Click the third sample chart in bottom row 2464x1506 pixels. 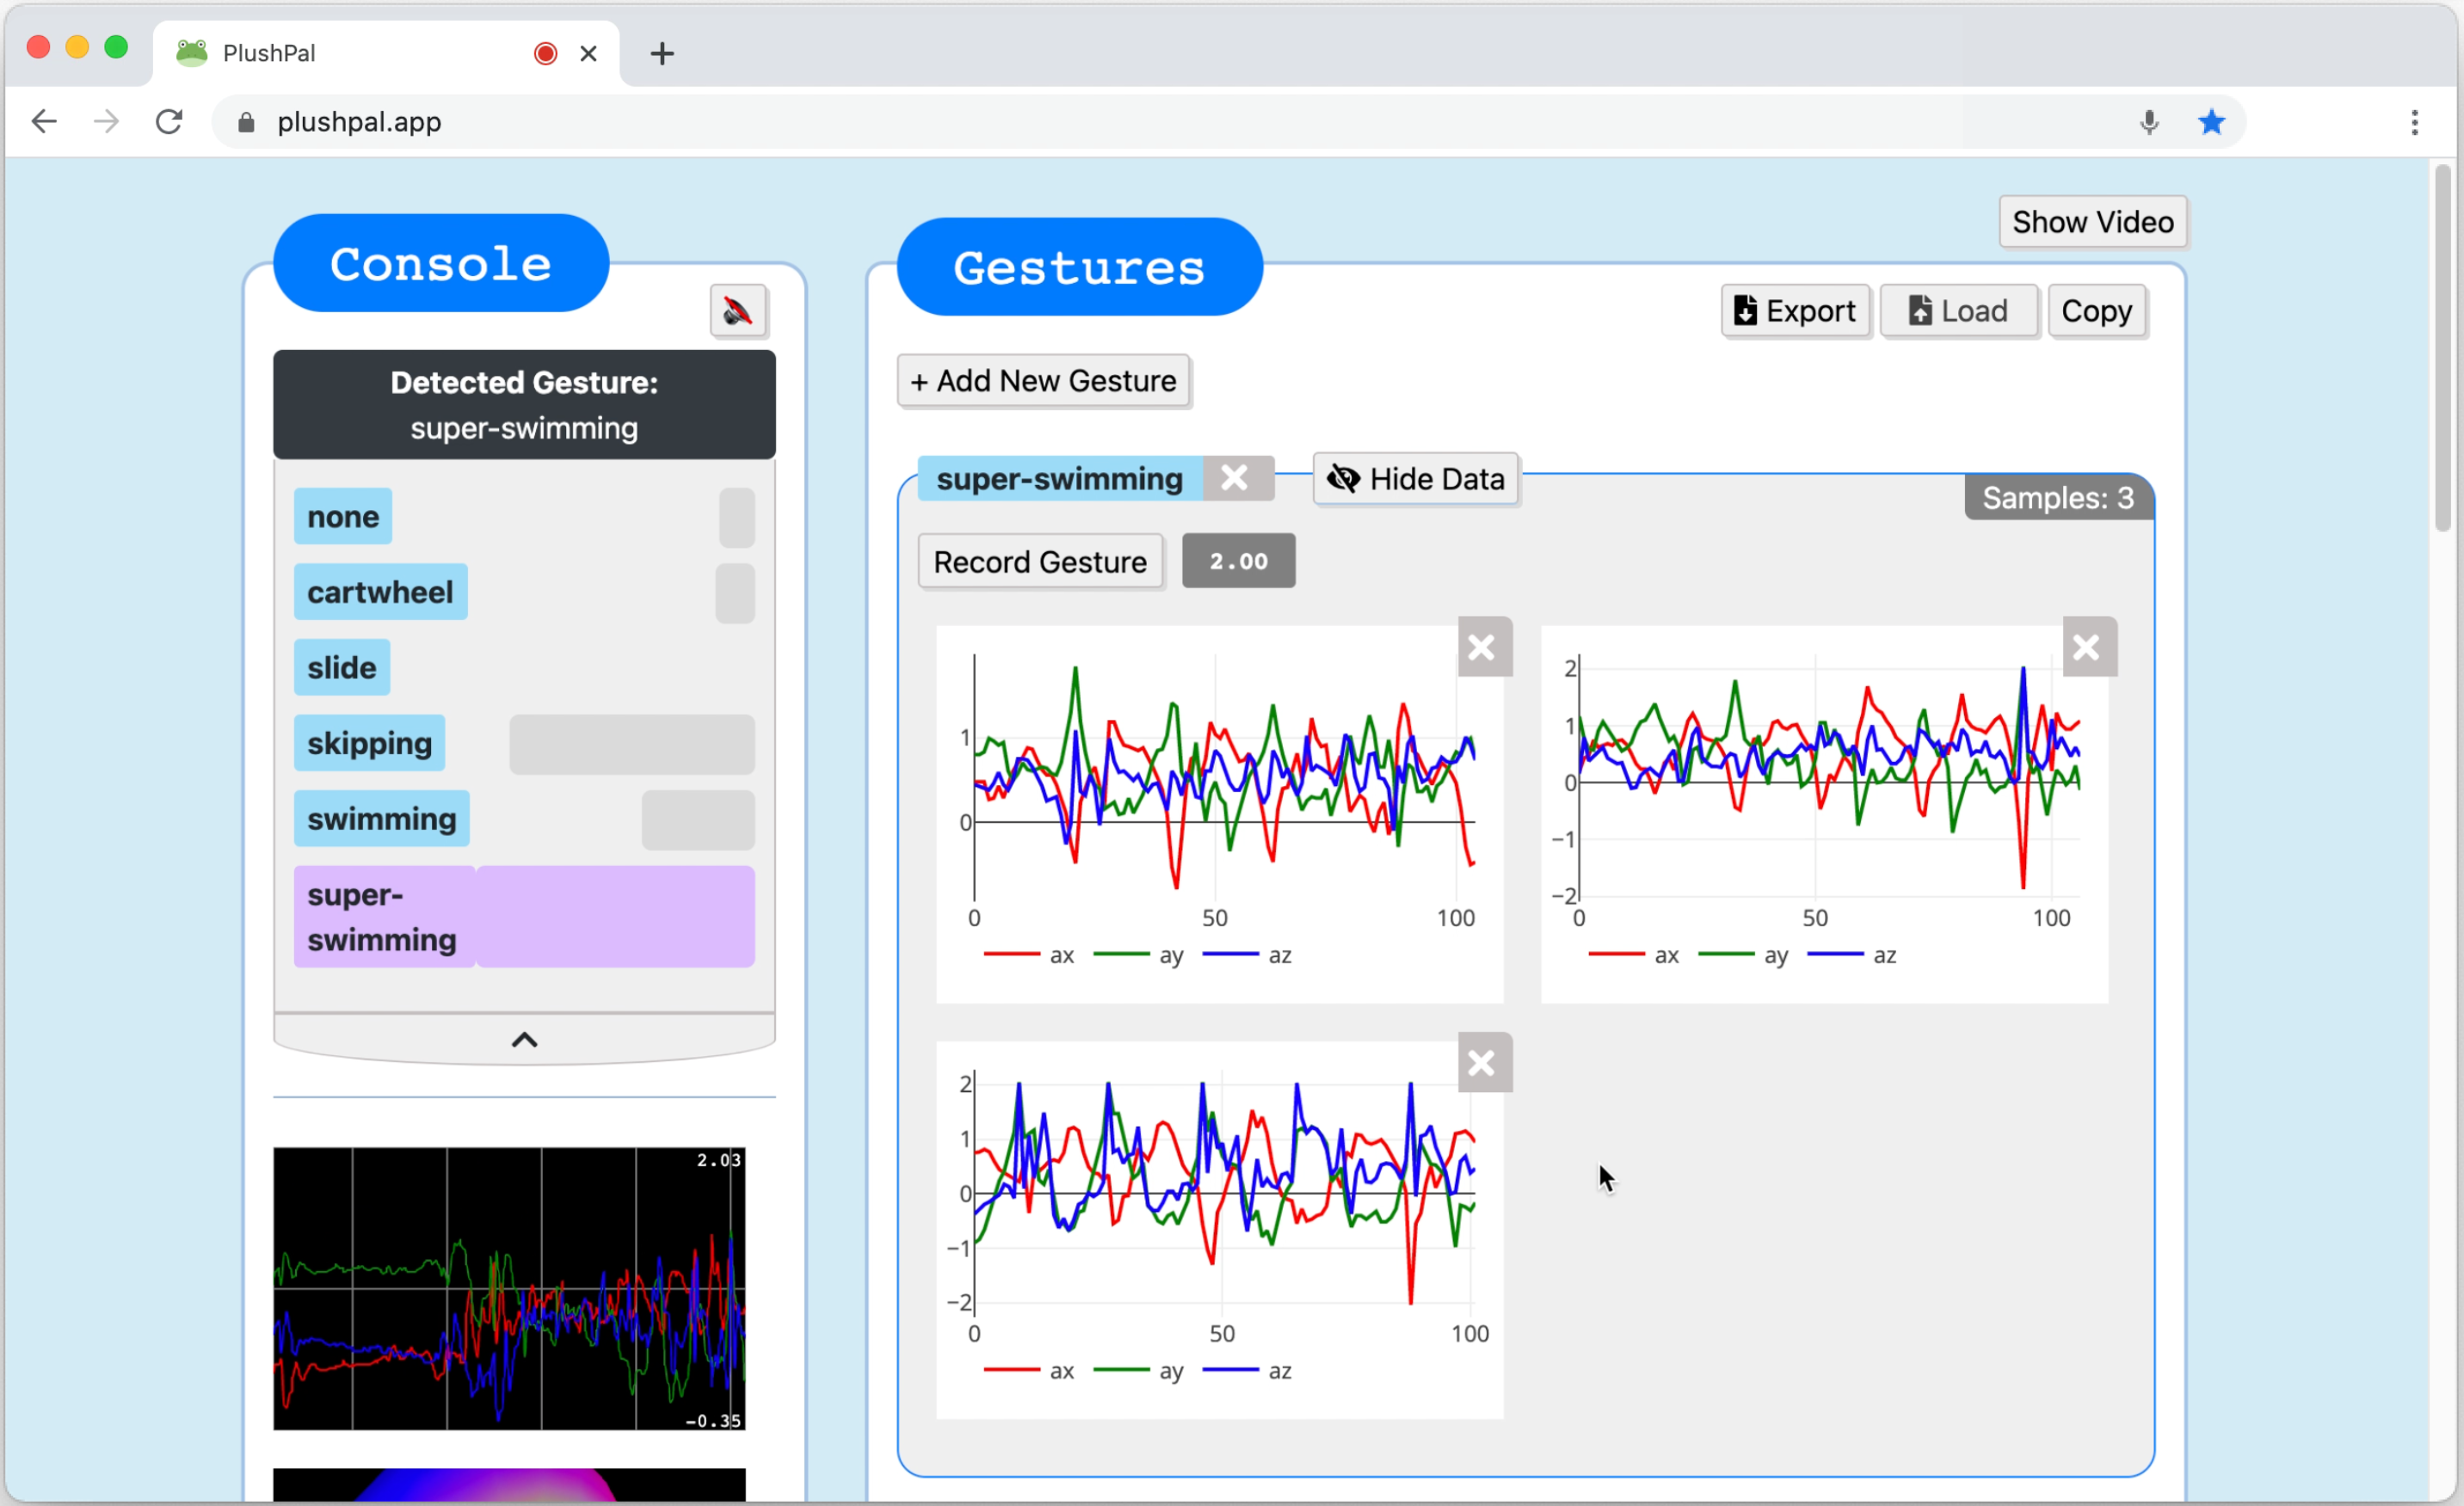click(1219, 1229)
